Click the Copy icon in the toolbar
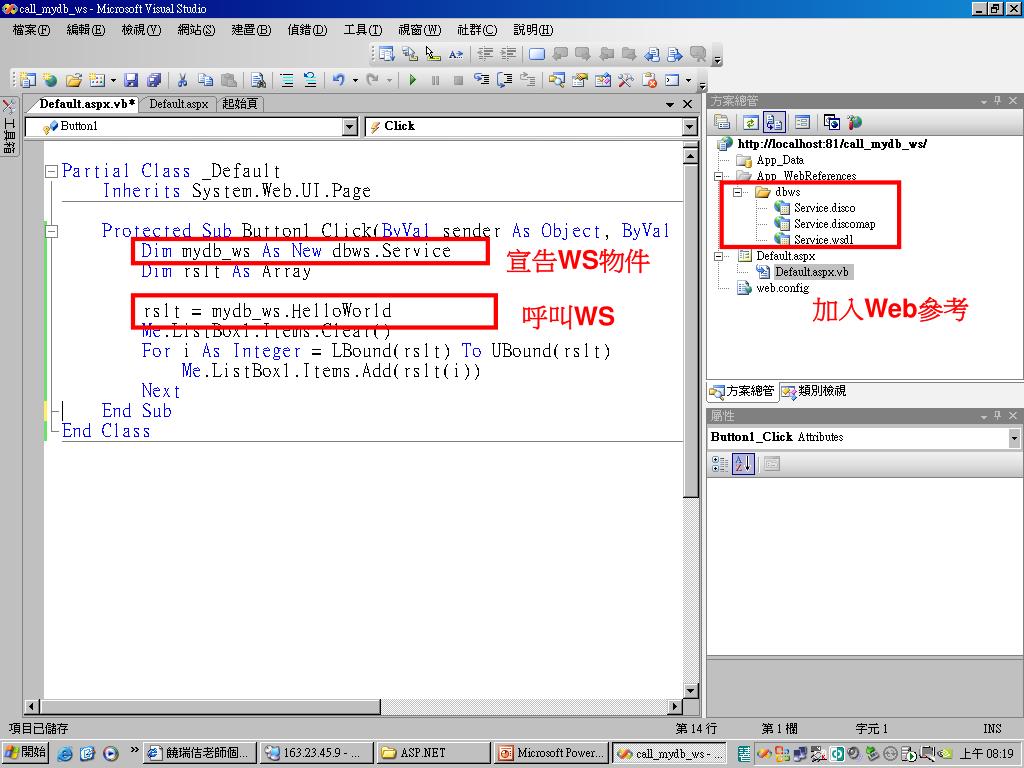This screenshot has width=1024, height=768. 205,80
